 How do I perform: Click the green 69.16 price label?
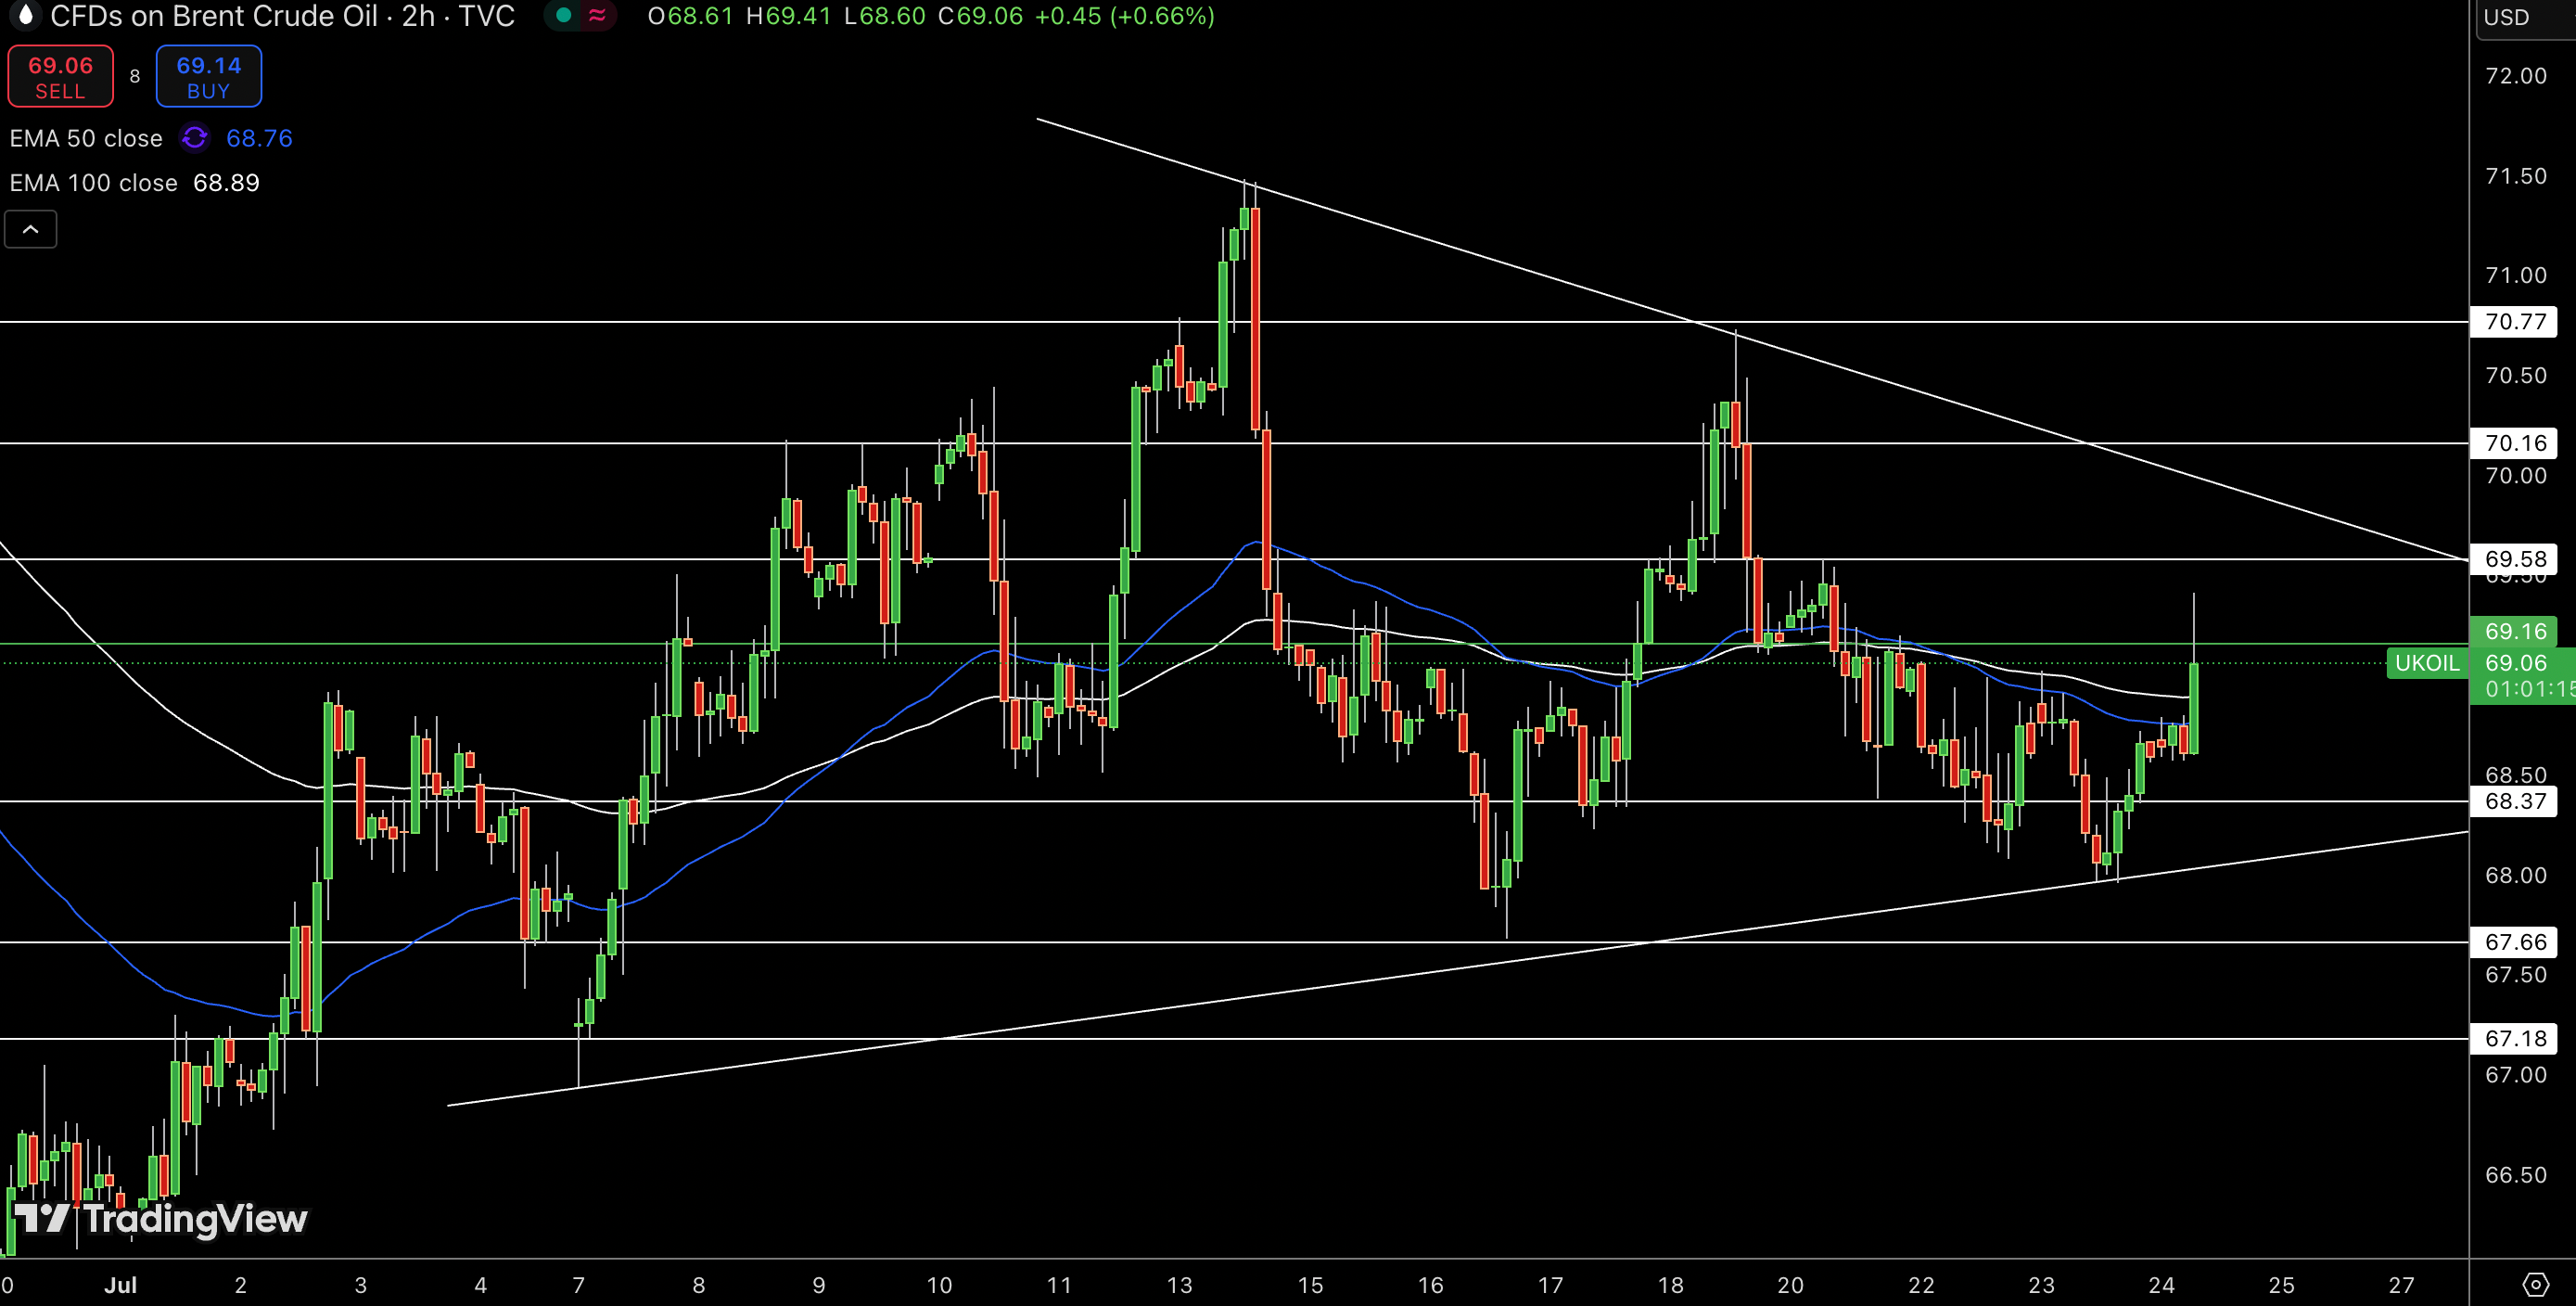2514,631
